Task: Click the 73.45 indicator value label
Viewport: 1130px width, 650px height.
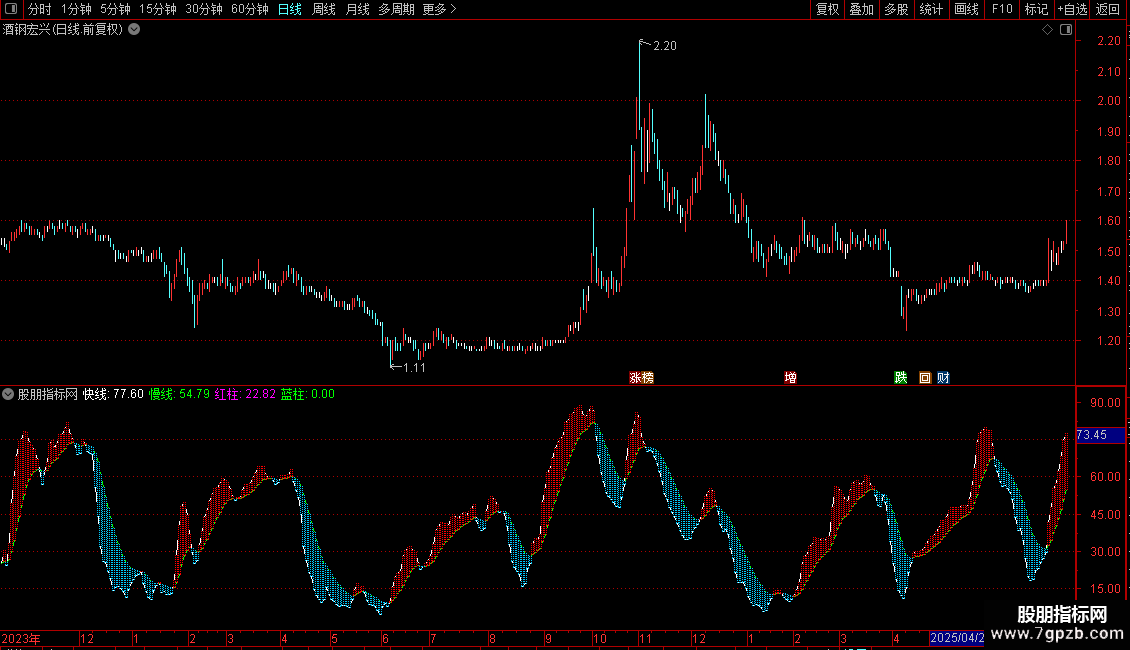Action: point(1100,435)
